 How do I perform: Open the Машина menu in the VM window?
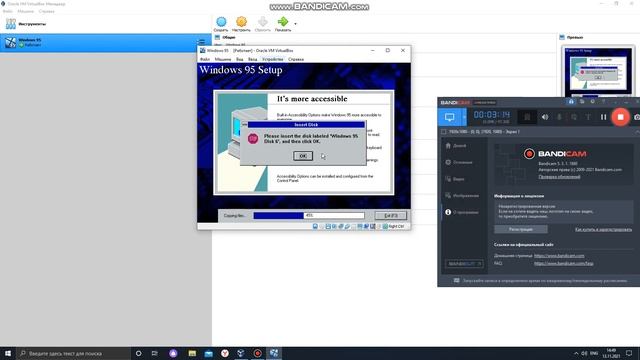point(223,59)
